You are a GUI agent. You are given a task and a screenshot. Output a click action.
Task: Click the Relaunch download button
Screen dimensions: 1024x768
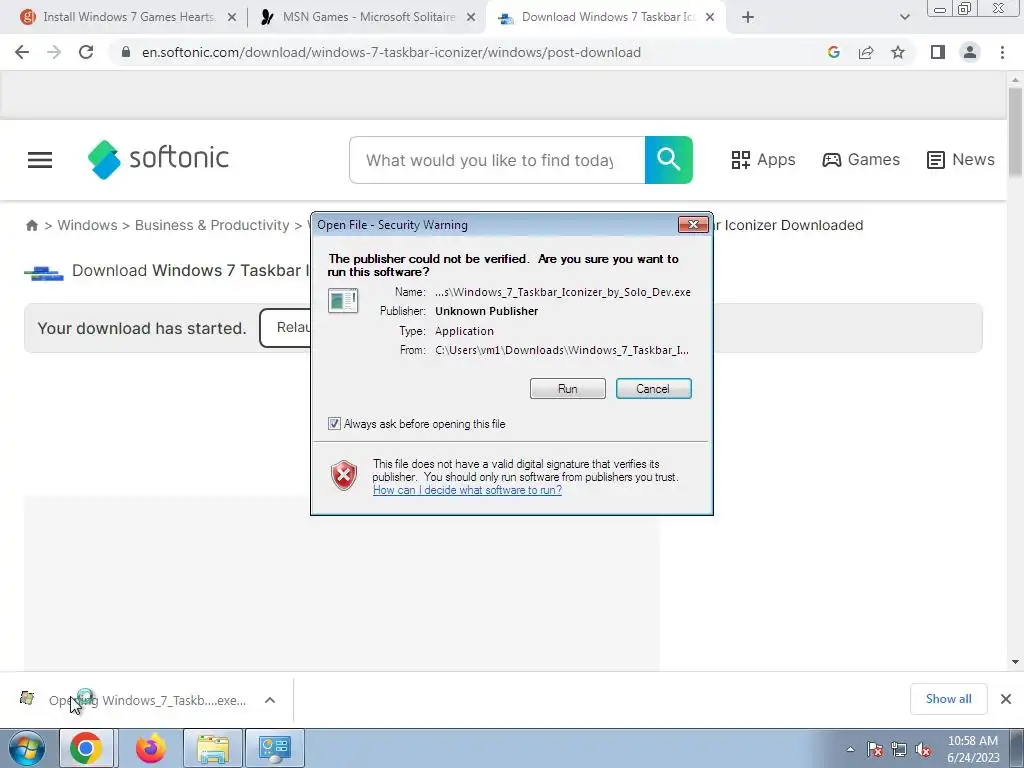(285, 328)
